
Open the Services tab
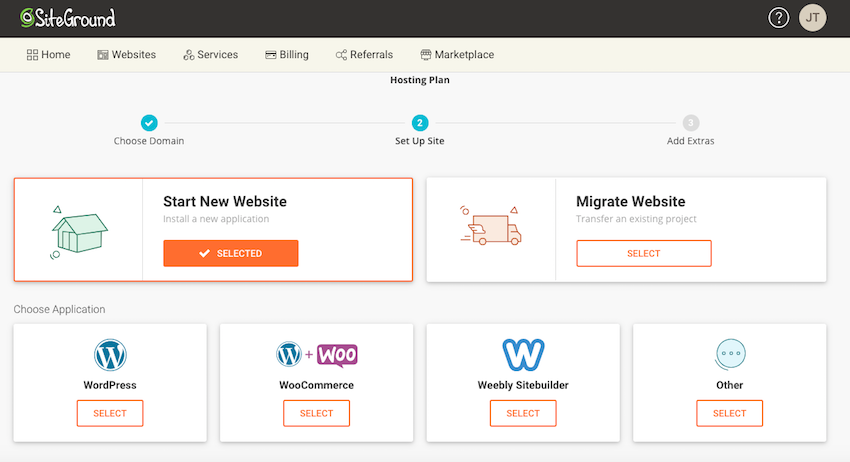(x=211, y=54)
